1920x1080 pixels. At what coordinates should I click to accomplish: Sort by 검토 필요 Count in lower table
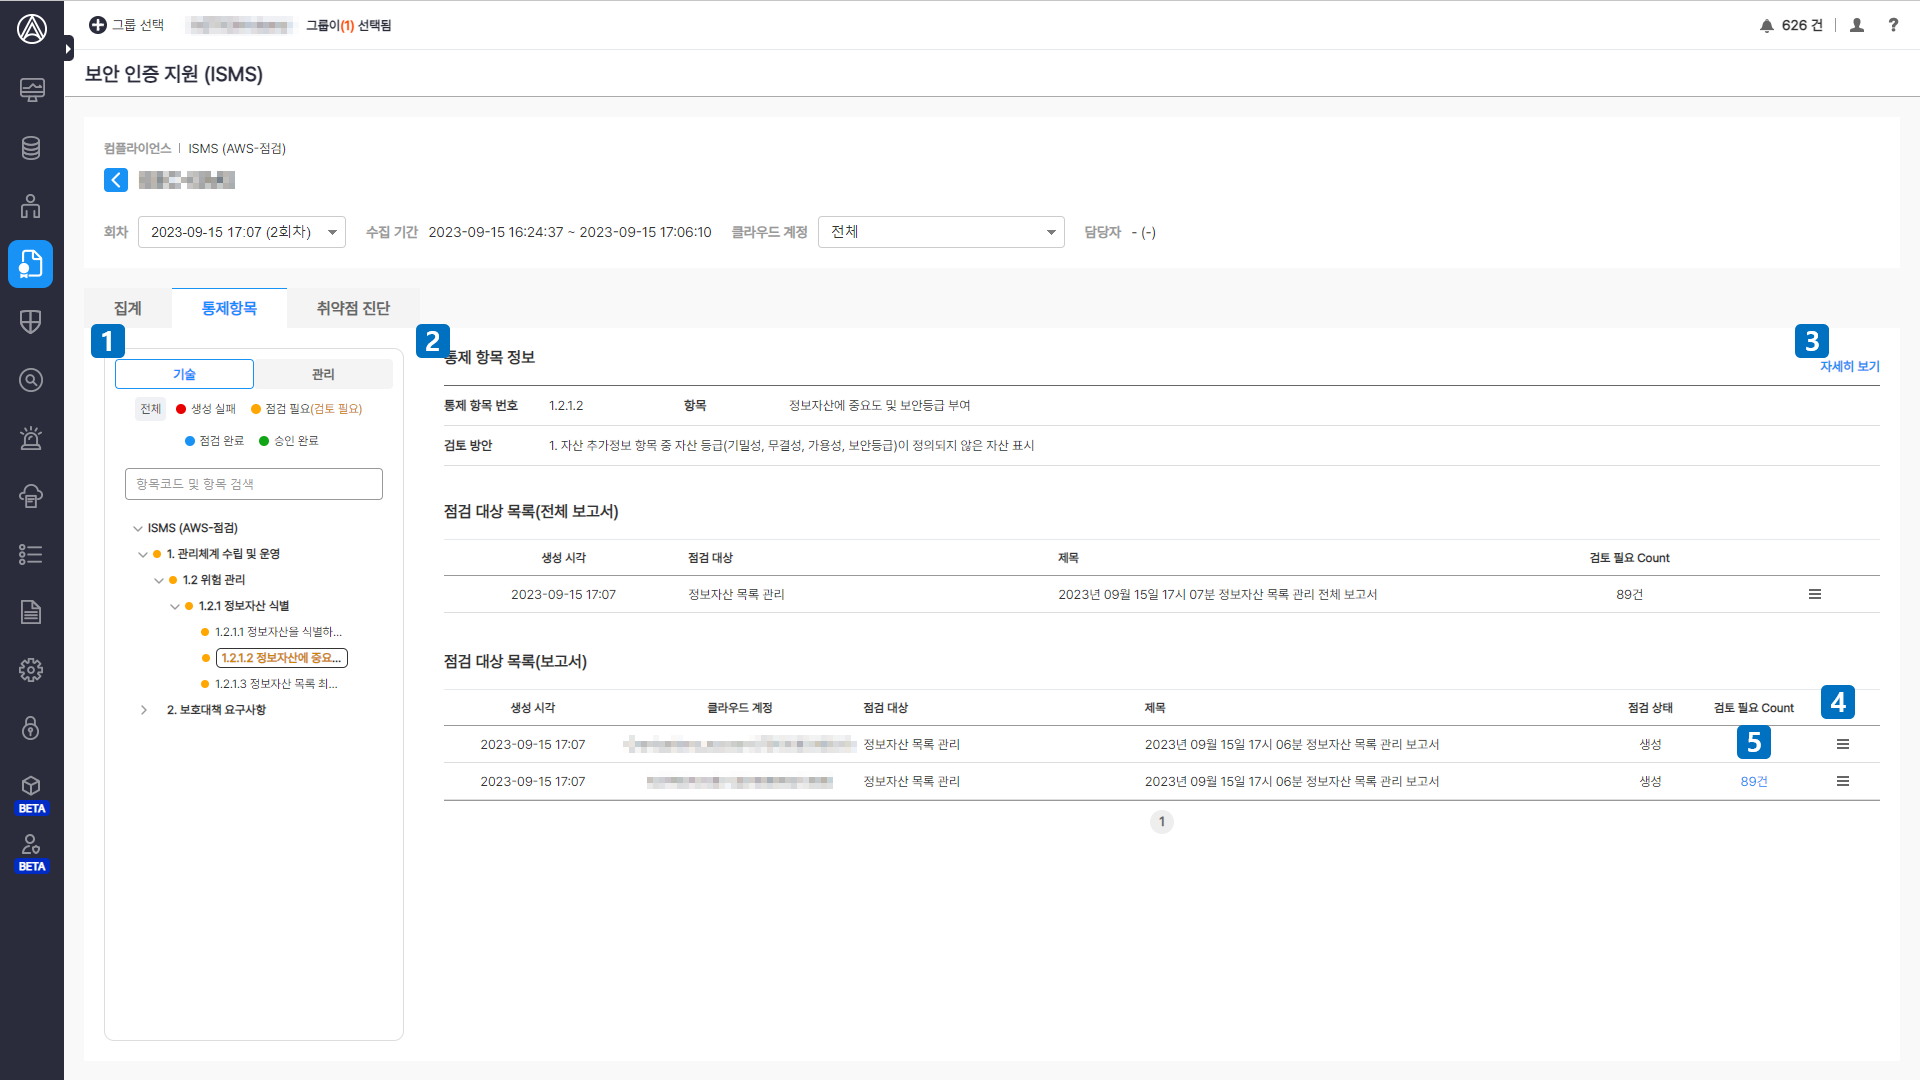pos(1754,708)
